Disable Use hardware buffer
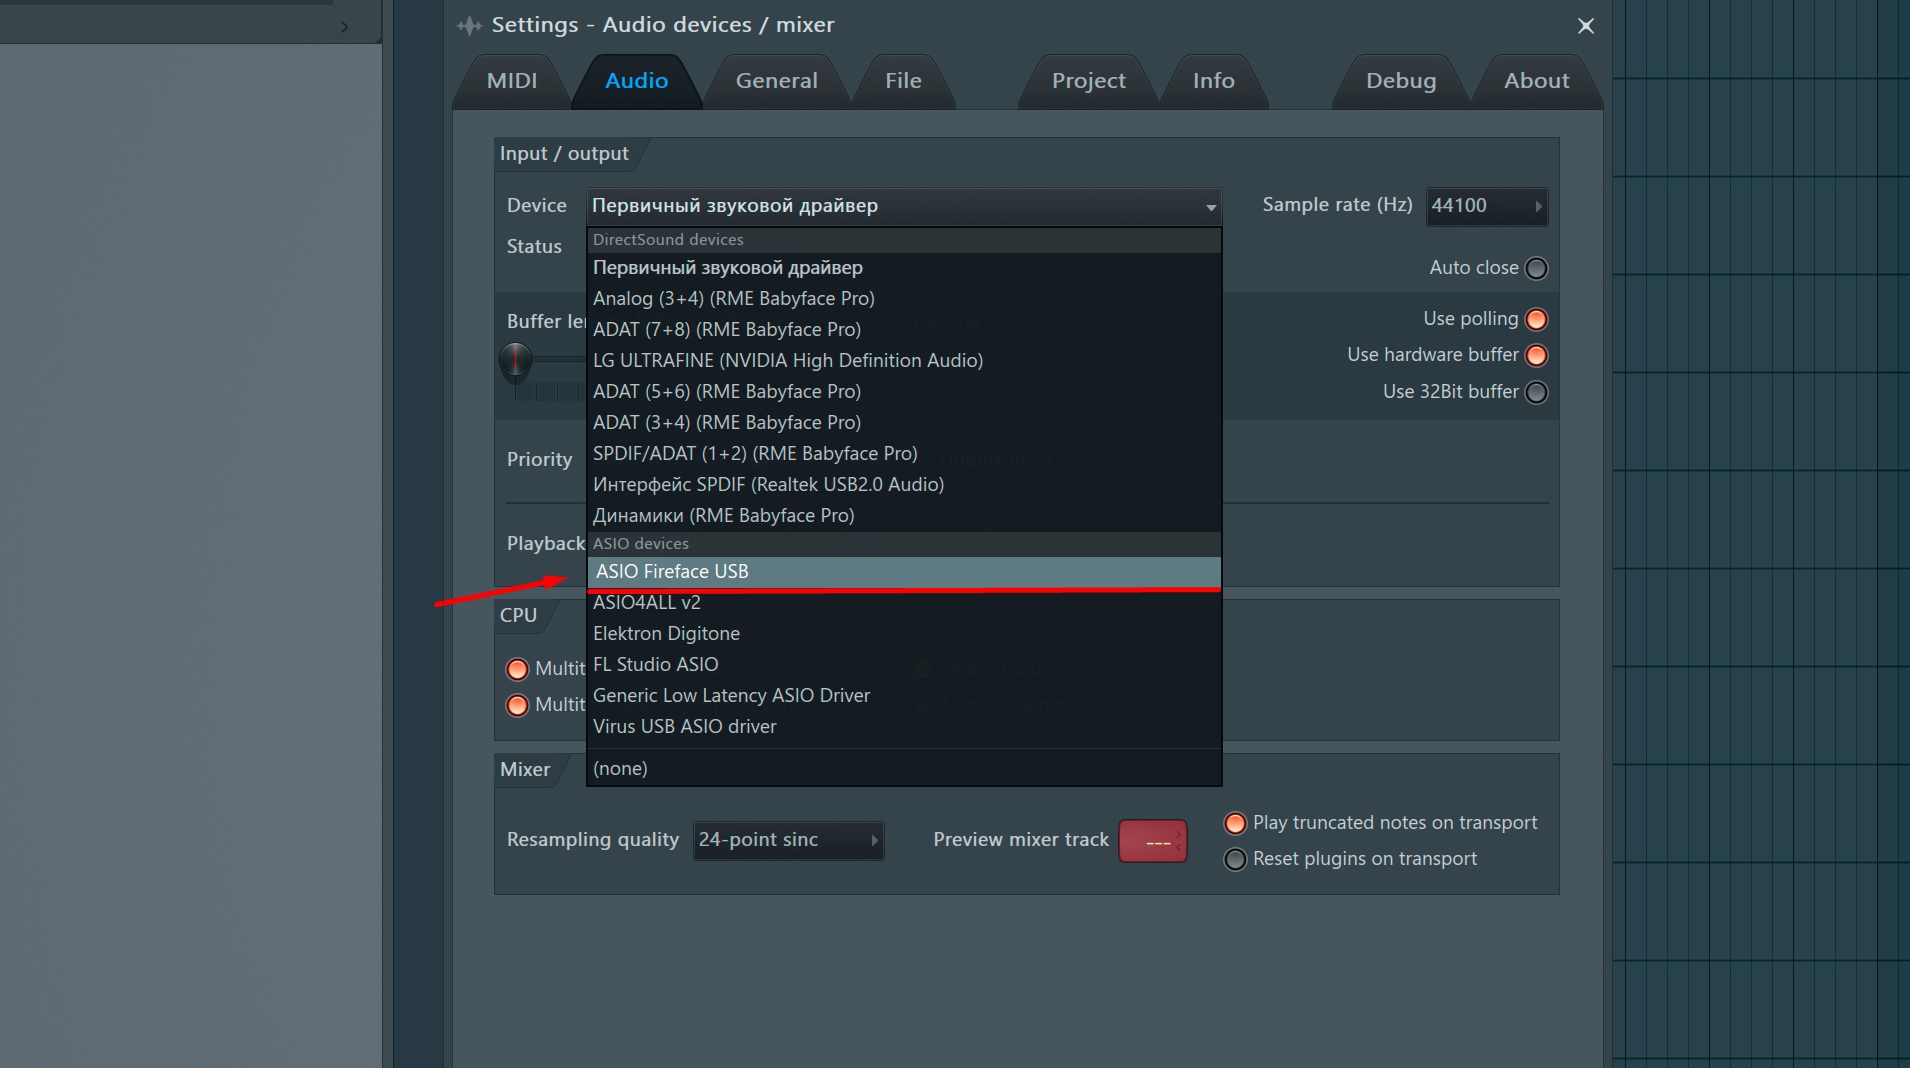This screenshot has height=1068, width=1910. pos(1537,355)
